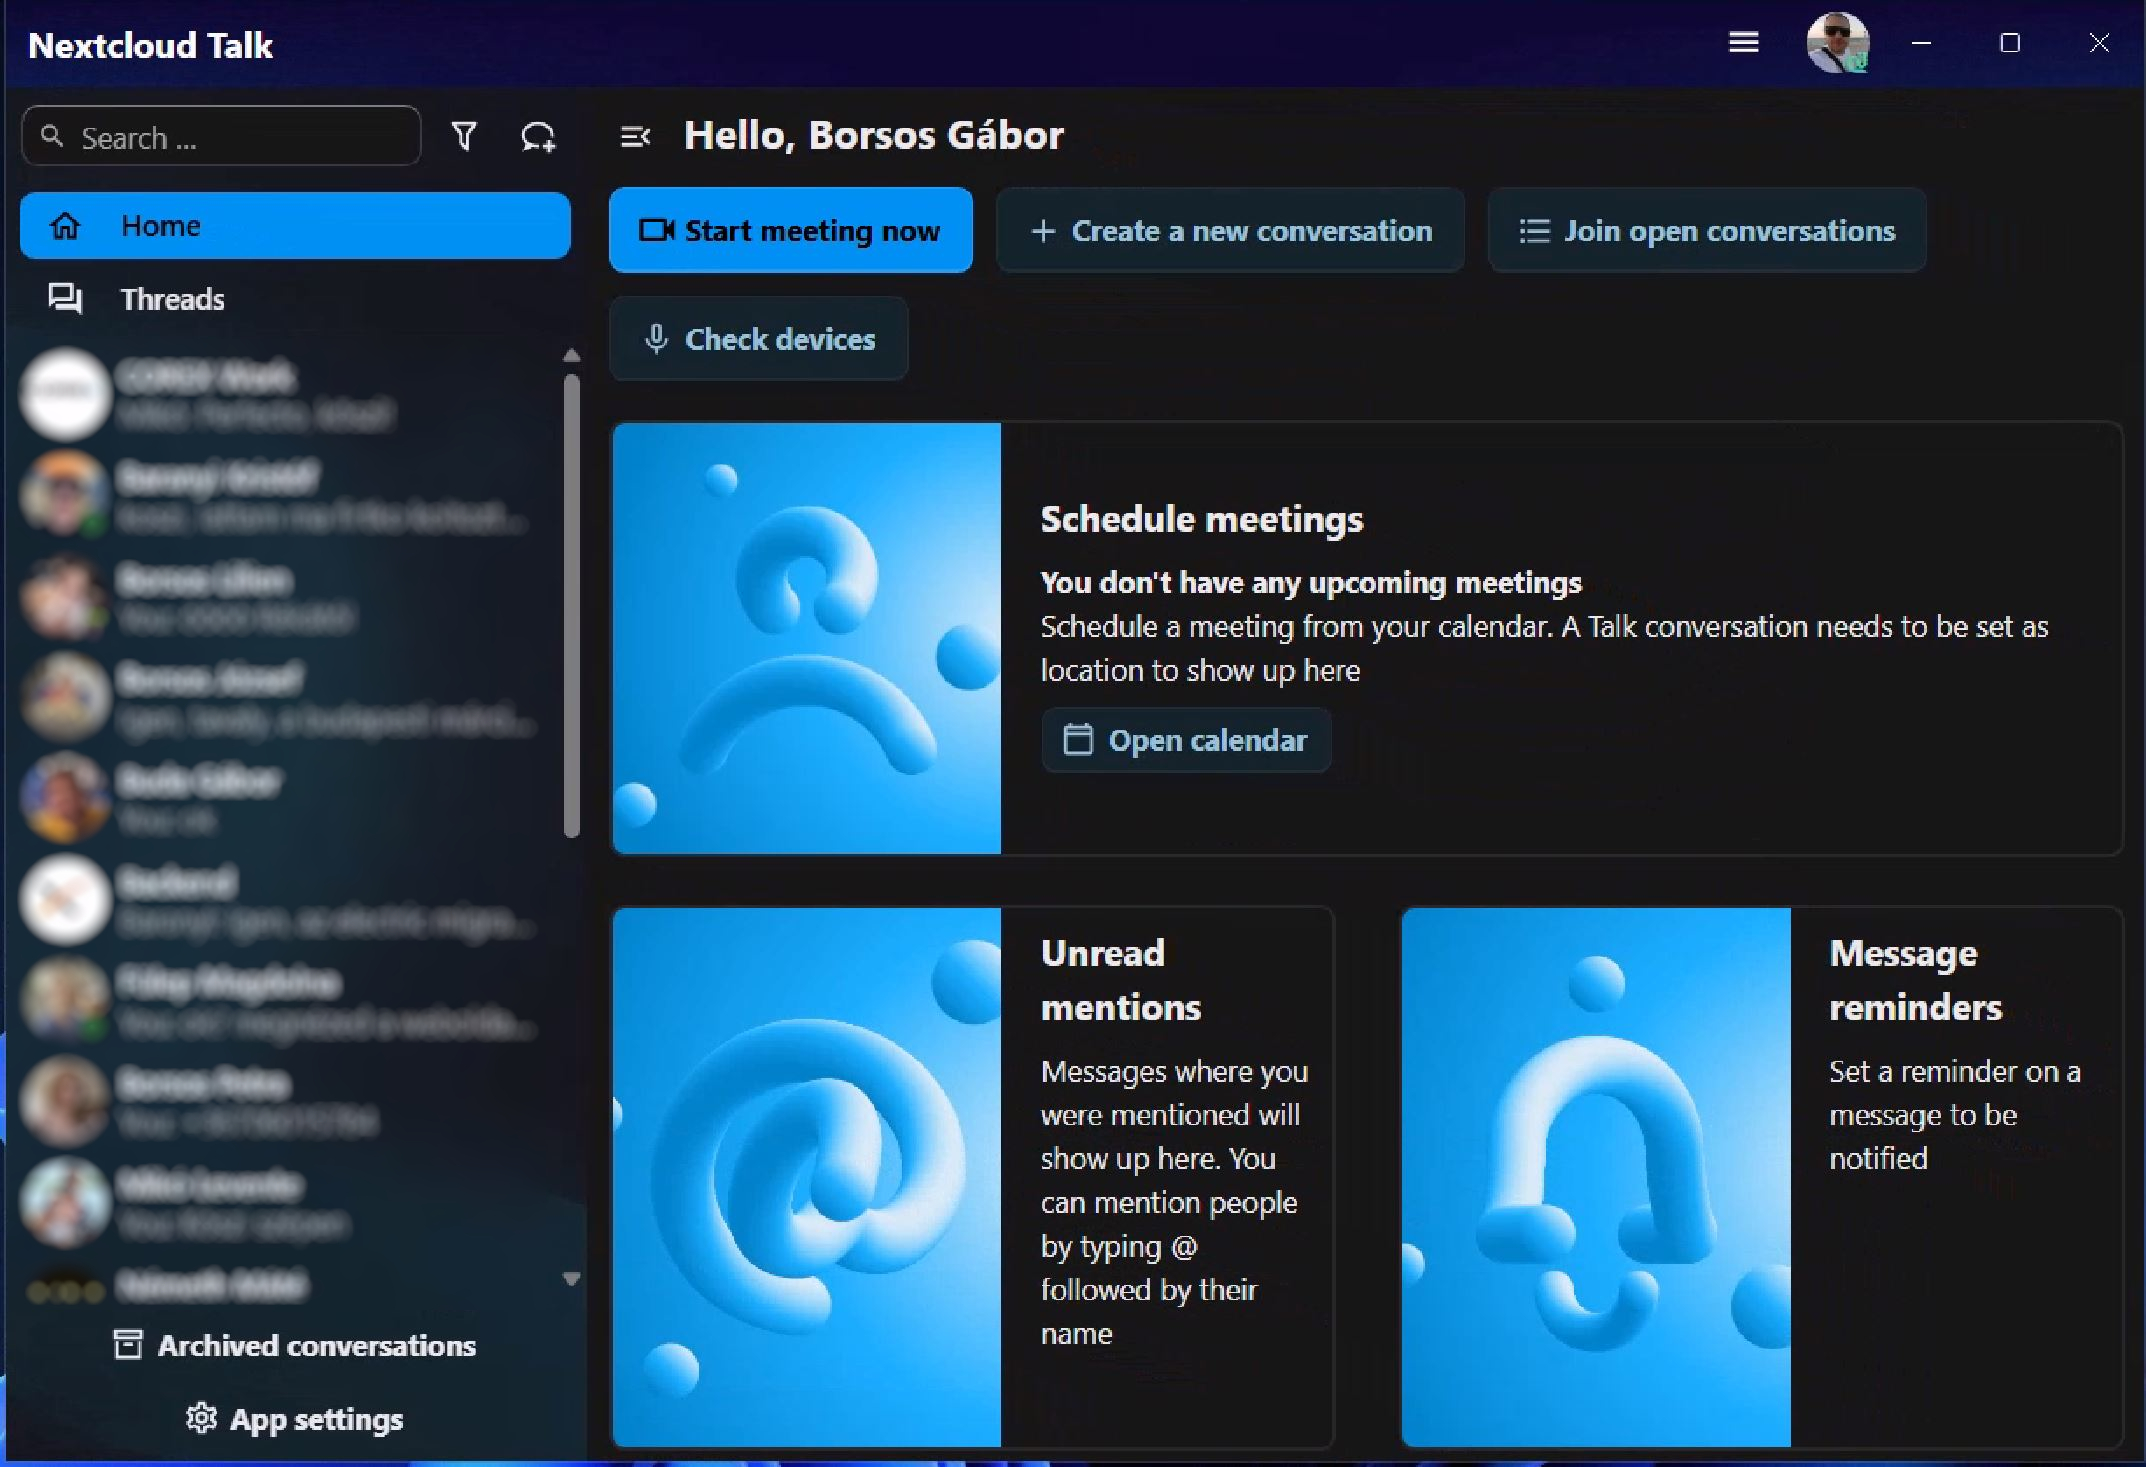Open the hamburger menu in title bar

pos(1743,43)
